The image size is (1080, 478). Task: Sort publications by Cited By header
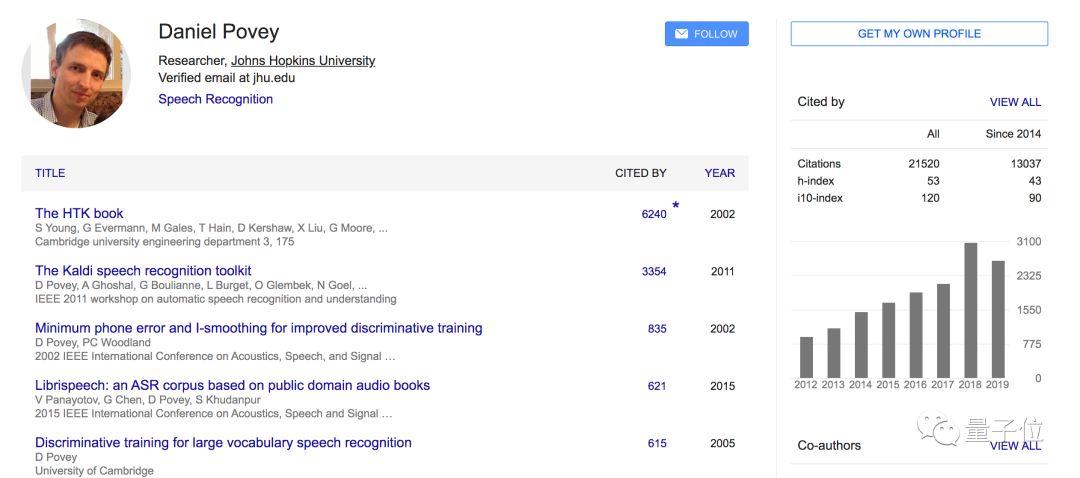[640, 173]
